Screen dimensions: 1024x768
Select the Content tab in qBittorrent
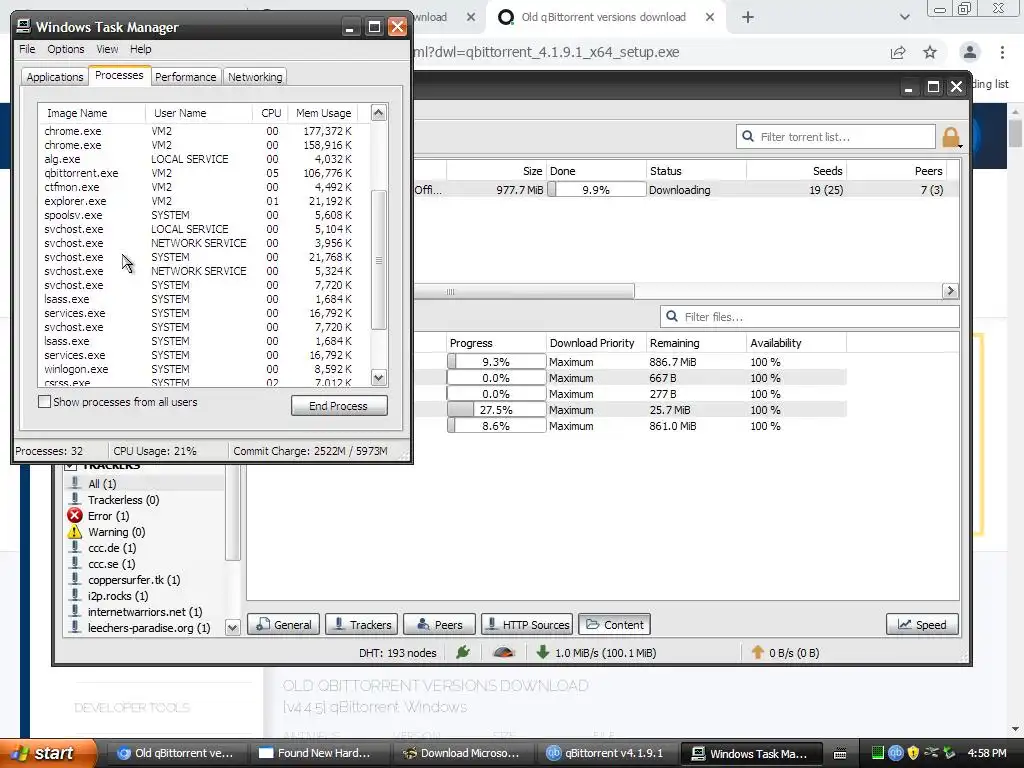point(615,624)
